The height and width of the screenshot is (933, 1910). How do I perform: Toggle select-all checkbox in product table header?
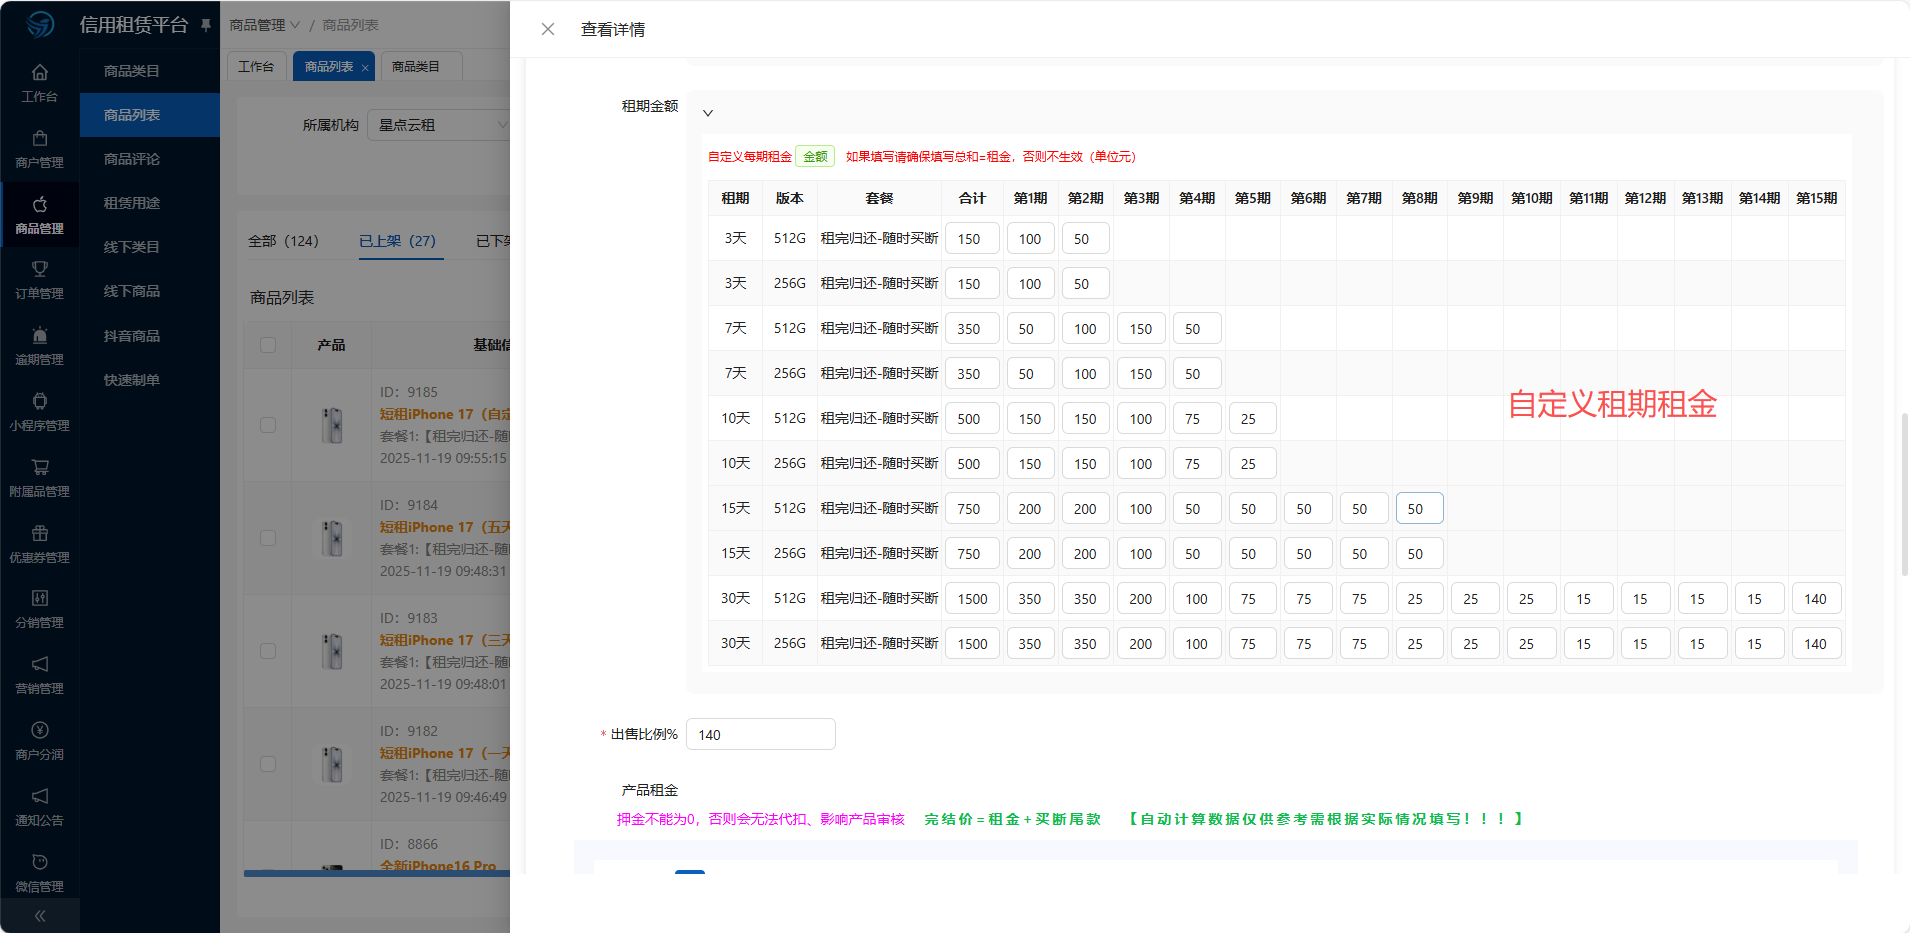click(x=268, y=345)
